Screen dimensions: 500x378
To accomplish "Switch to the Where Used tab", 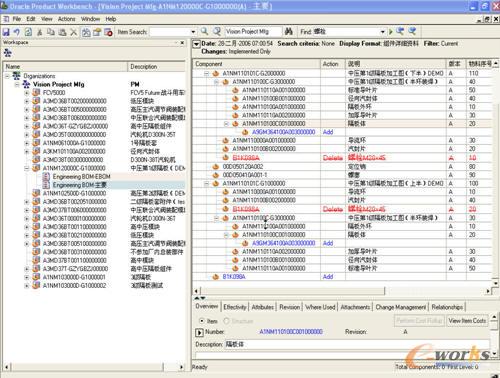I will (x=320, y=307).
